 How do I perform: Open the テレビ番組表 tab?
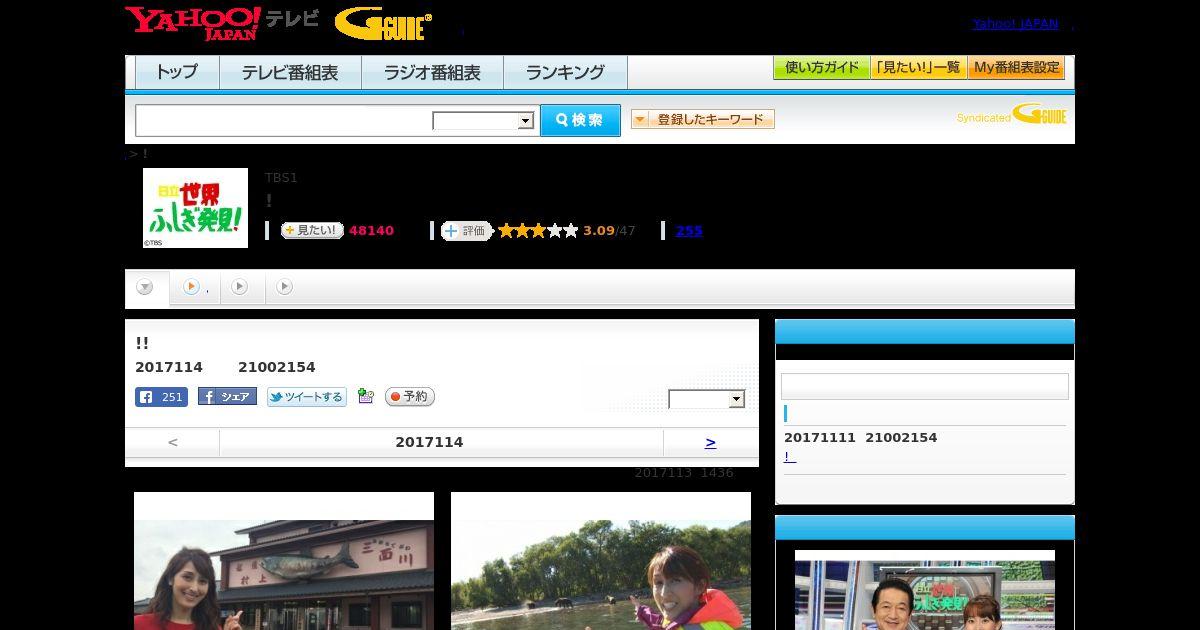click(x=290, y=72)
